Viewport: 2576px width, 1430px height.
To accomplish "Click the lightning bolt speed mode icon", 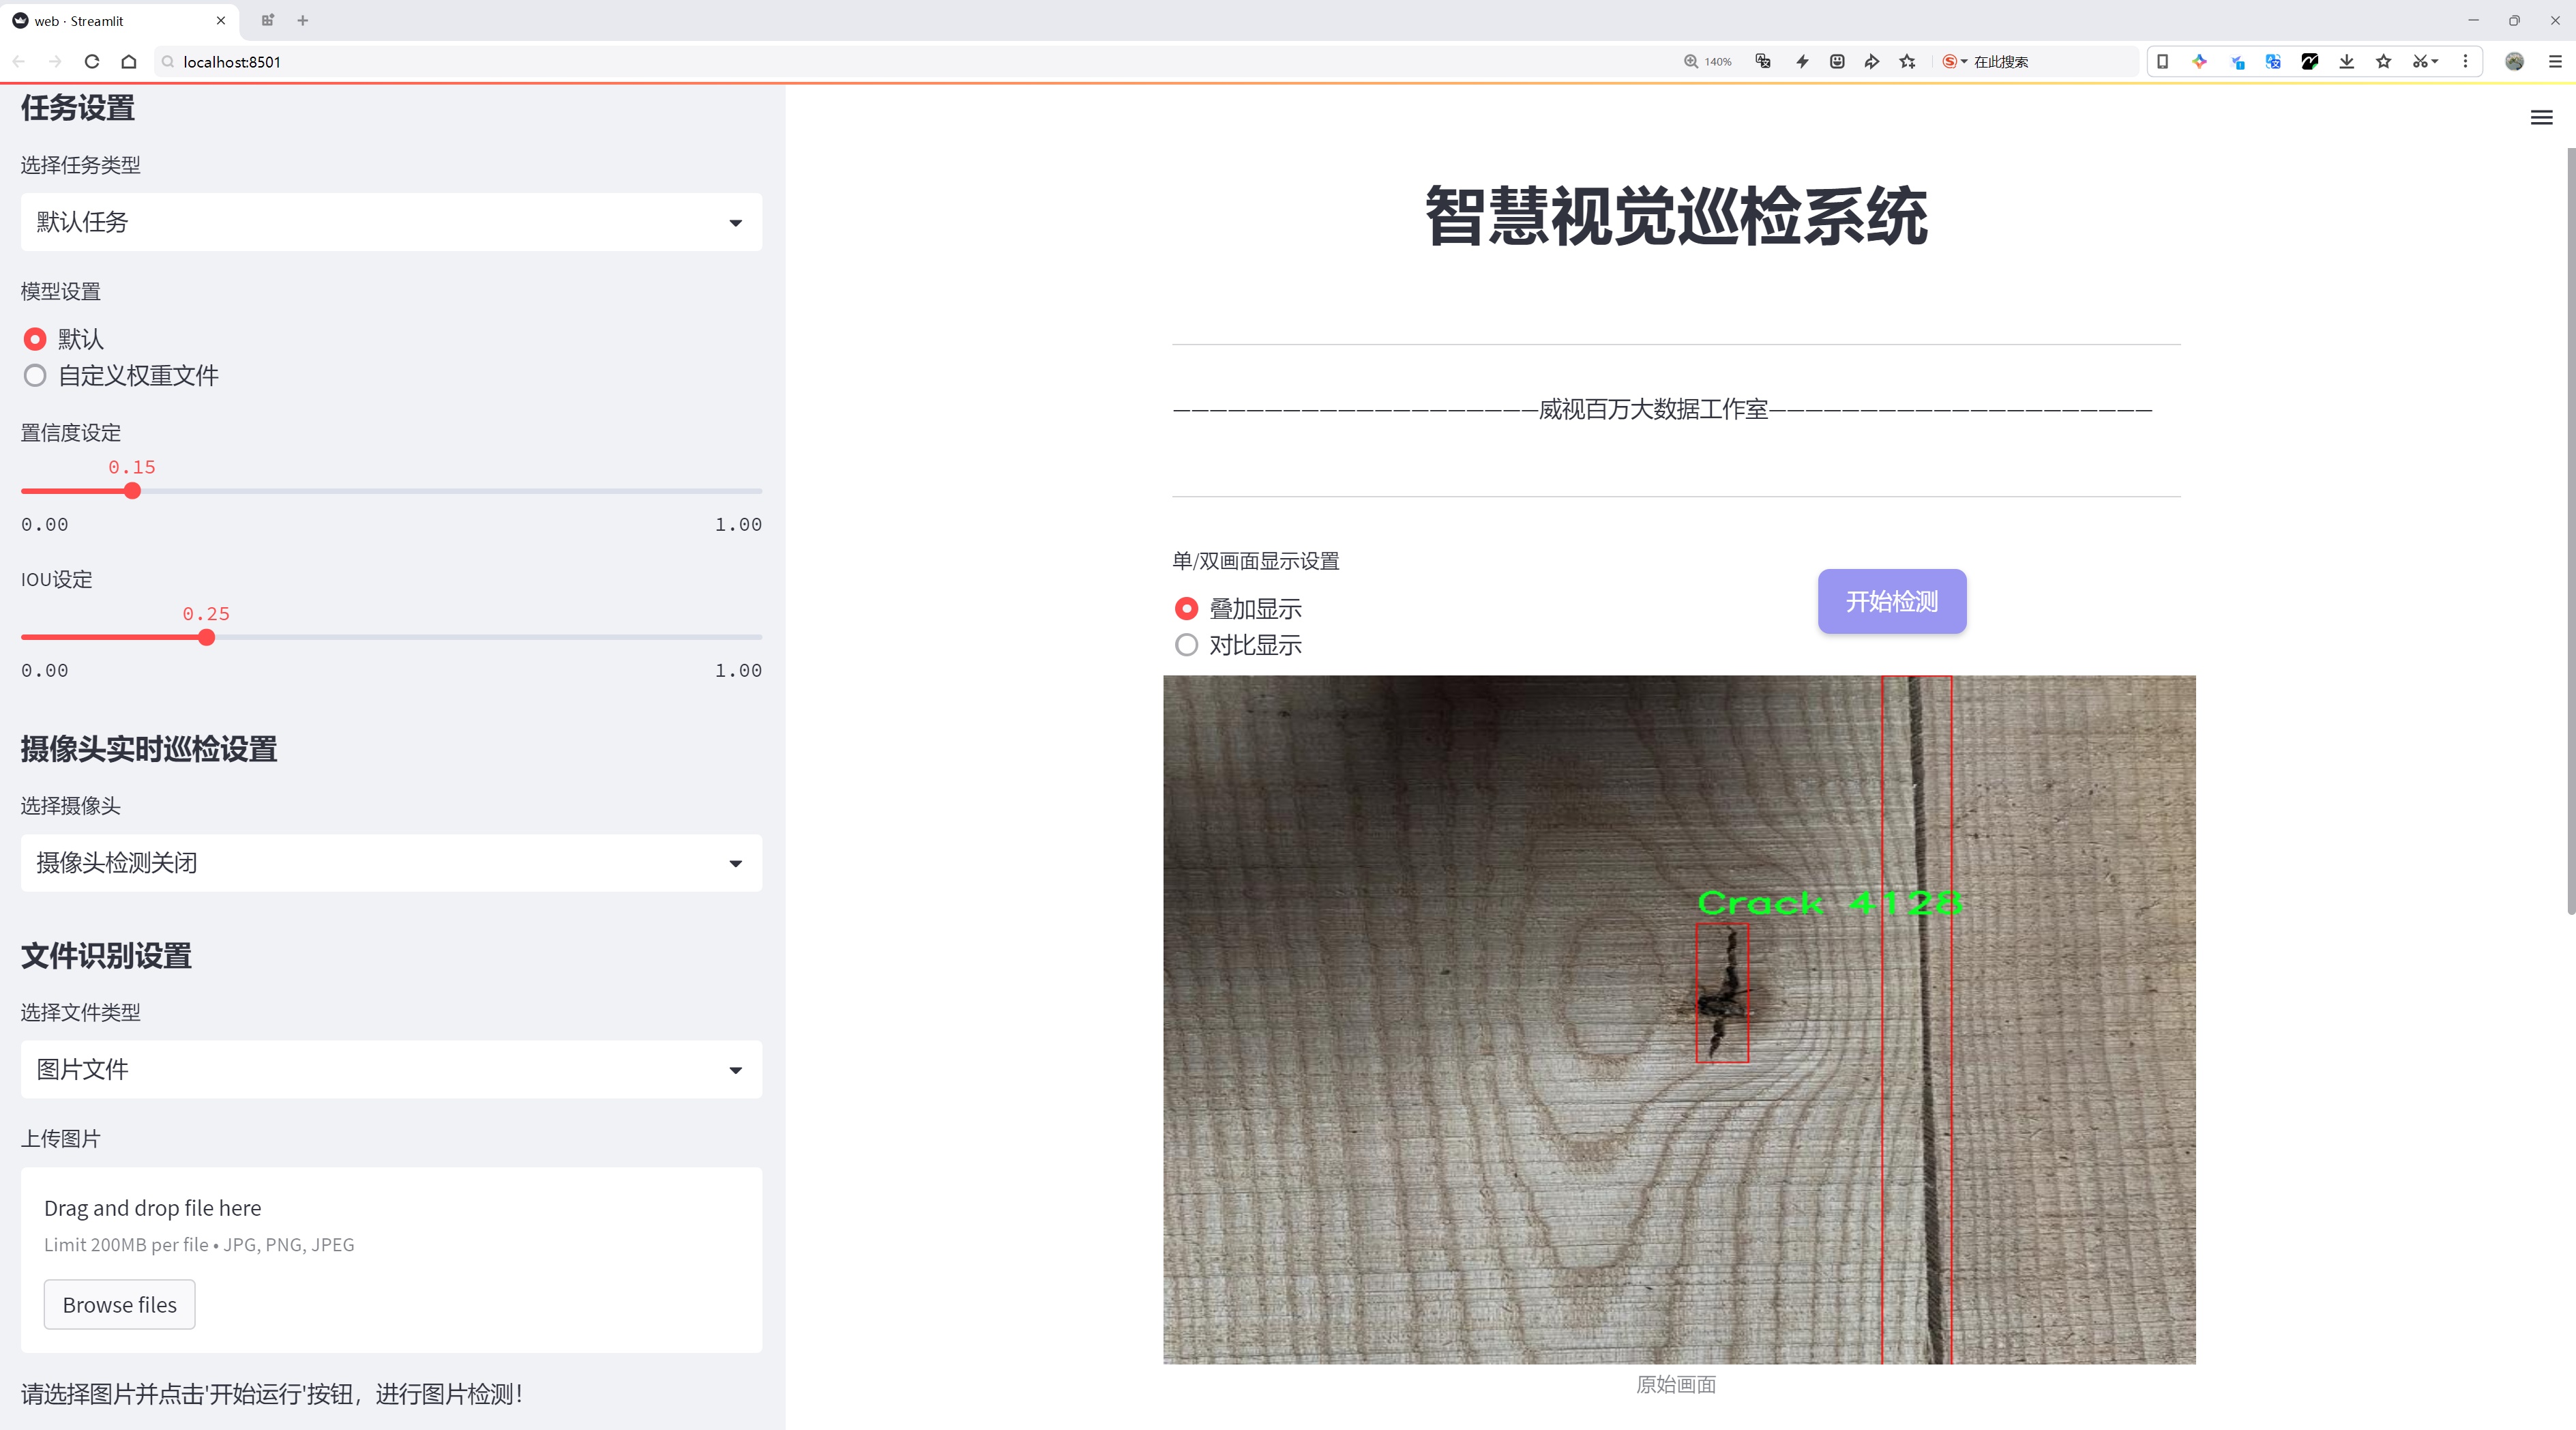I will 1802,62.
